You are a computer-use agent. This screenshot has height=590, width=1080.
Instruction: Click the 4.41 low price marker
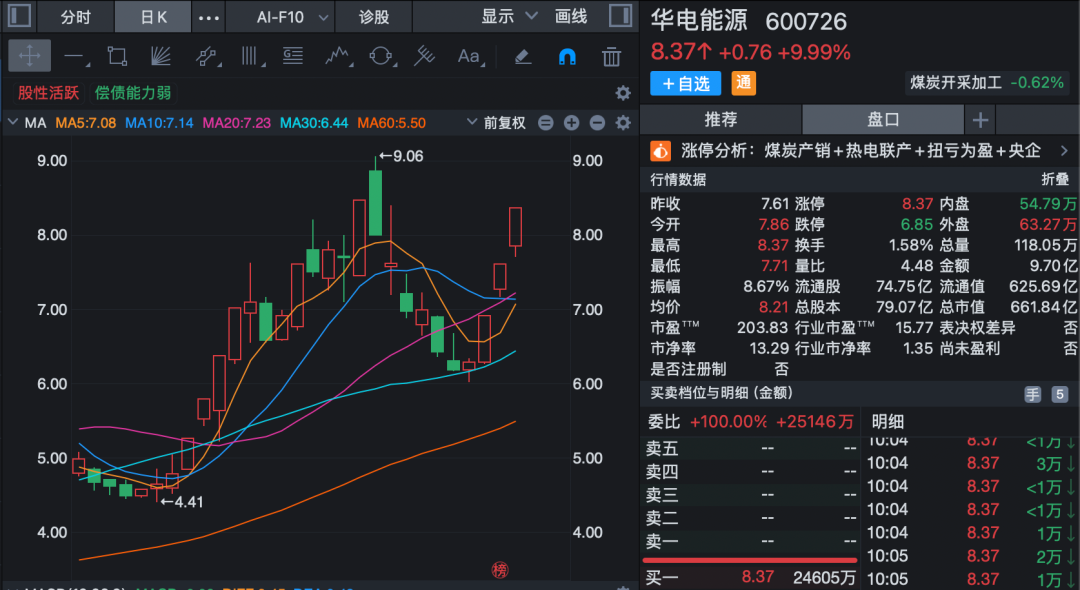(x=182, y=502)
